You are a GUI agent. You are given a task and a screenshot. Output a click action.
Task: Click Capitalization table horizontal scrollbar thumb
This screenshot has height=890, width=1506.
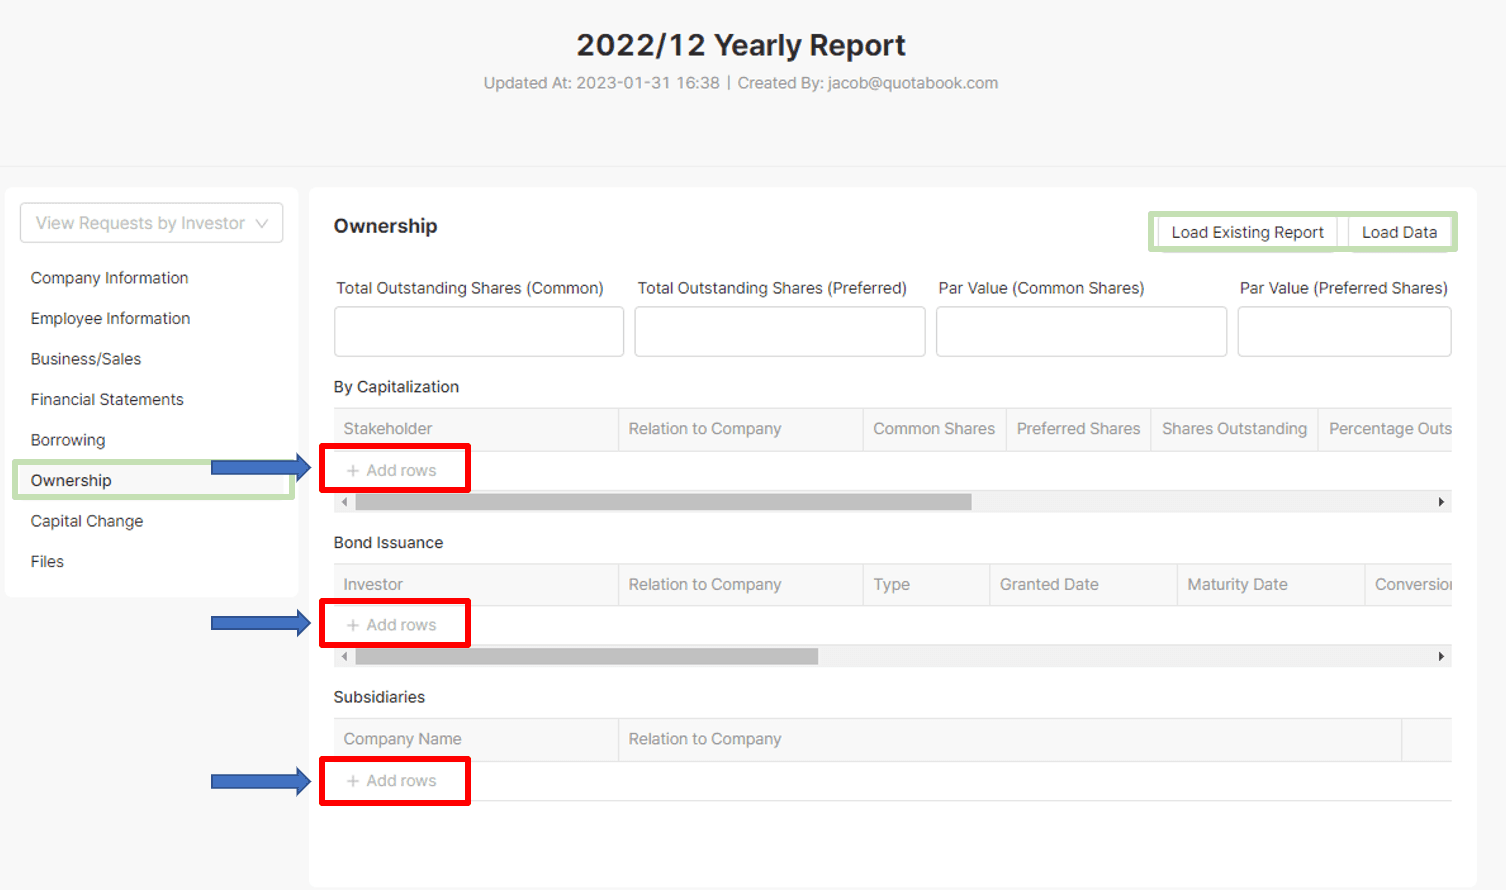coord(663,502)
